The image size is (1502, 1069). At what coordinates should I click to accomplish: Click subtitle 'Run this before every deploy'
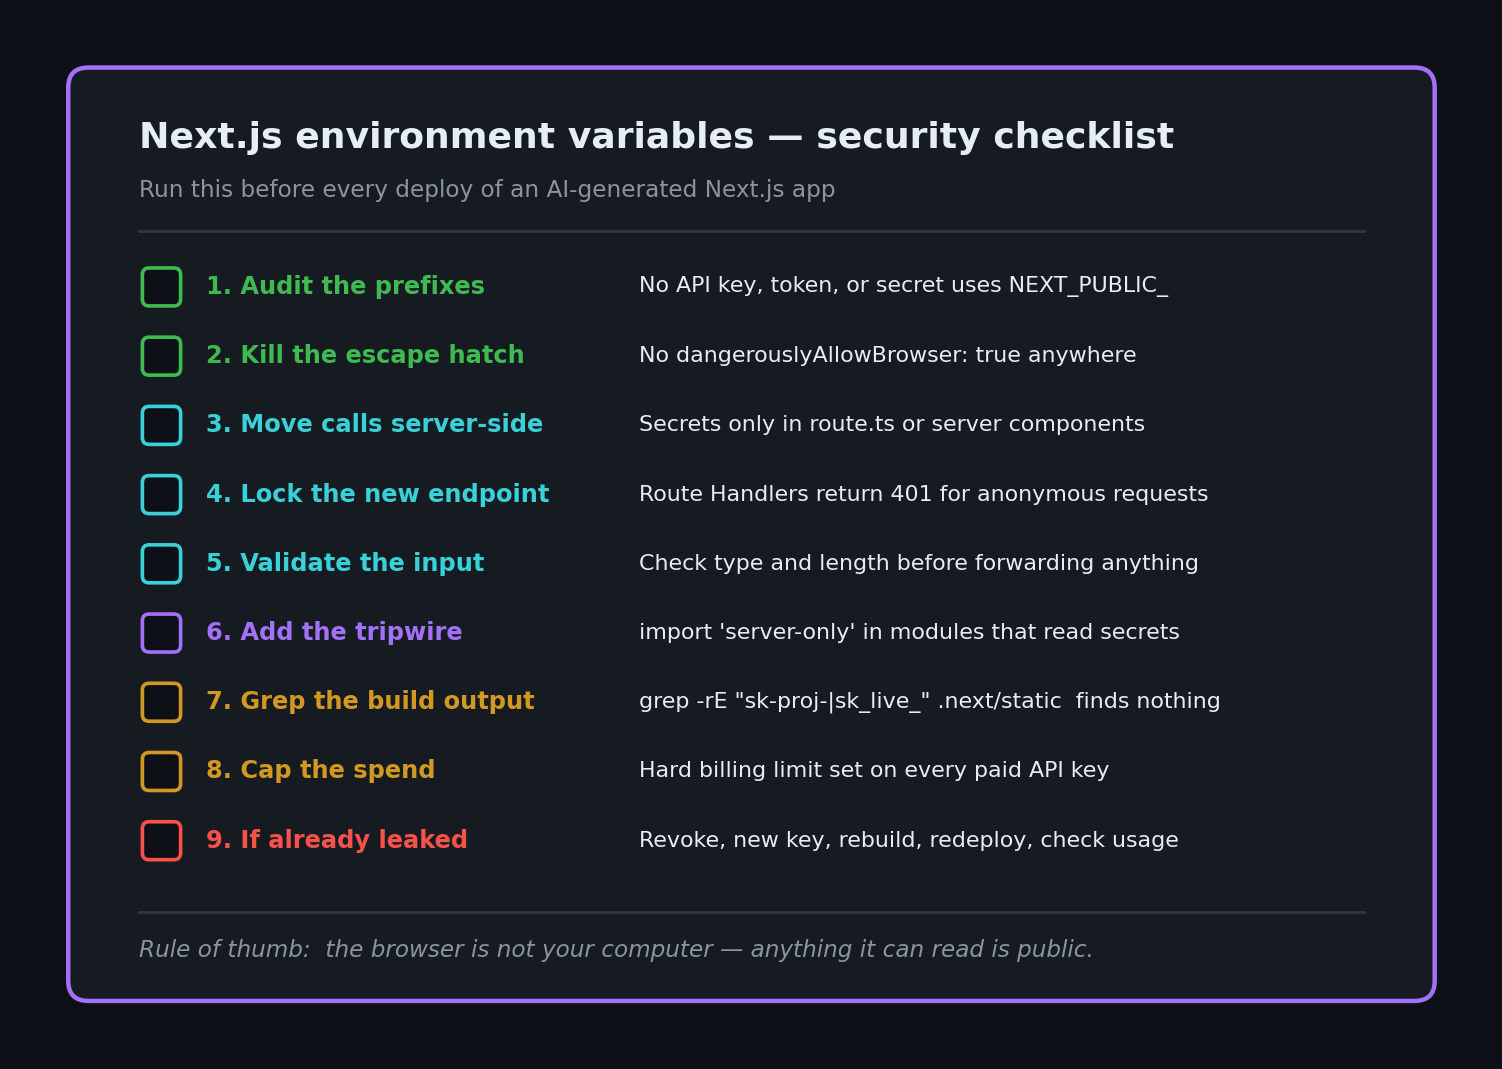click(487, 190)
